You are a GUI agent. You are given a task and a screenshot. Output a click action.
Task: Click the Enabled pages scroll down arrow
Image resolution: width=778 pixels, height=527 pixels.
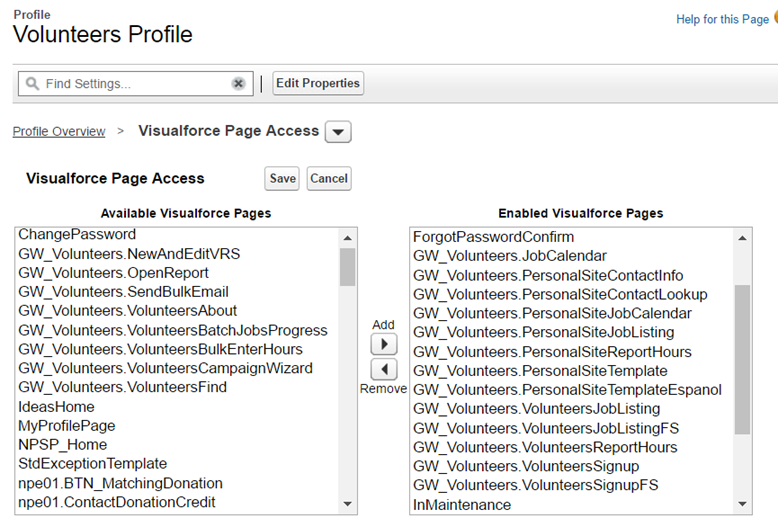pos(742,504)
